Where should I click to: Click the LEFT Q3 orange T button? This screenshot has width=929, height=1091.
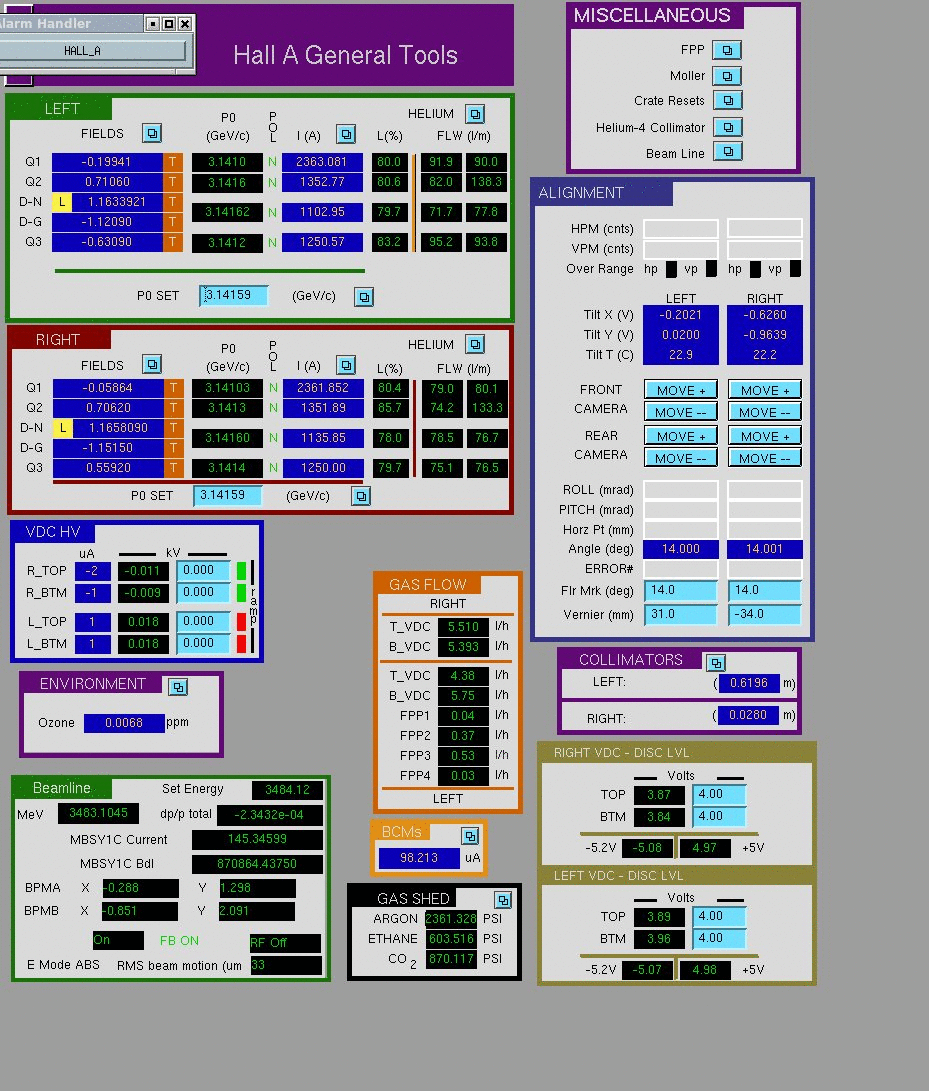click(173, 241)
